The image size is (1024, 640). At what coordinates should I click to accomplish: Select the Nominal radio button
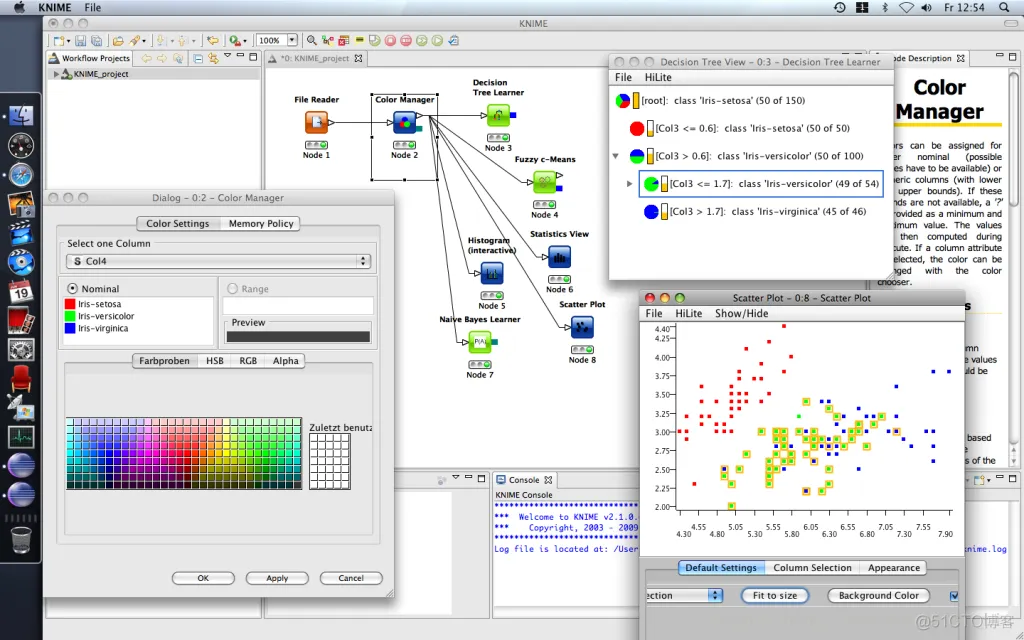point(72,288)
